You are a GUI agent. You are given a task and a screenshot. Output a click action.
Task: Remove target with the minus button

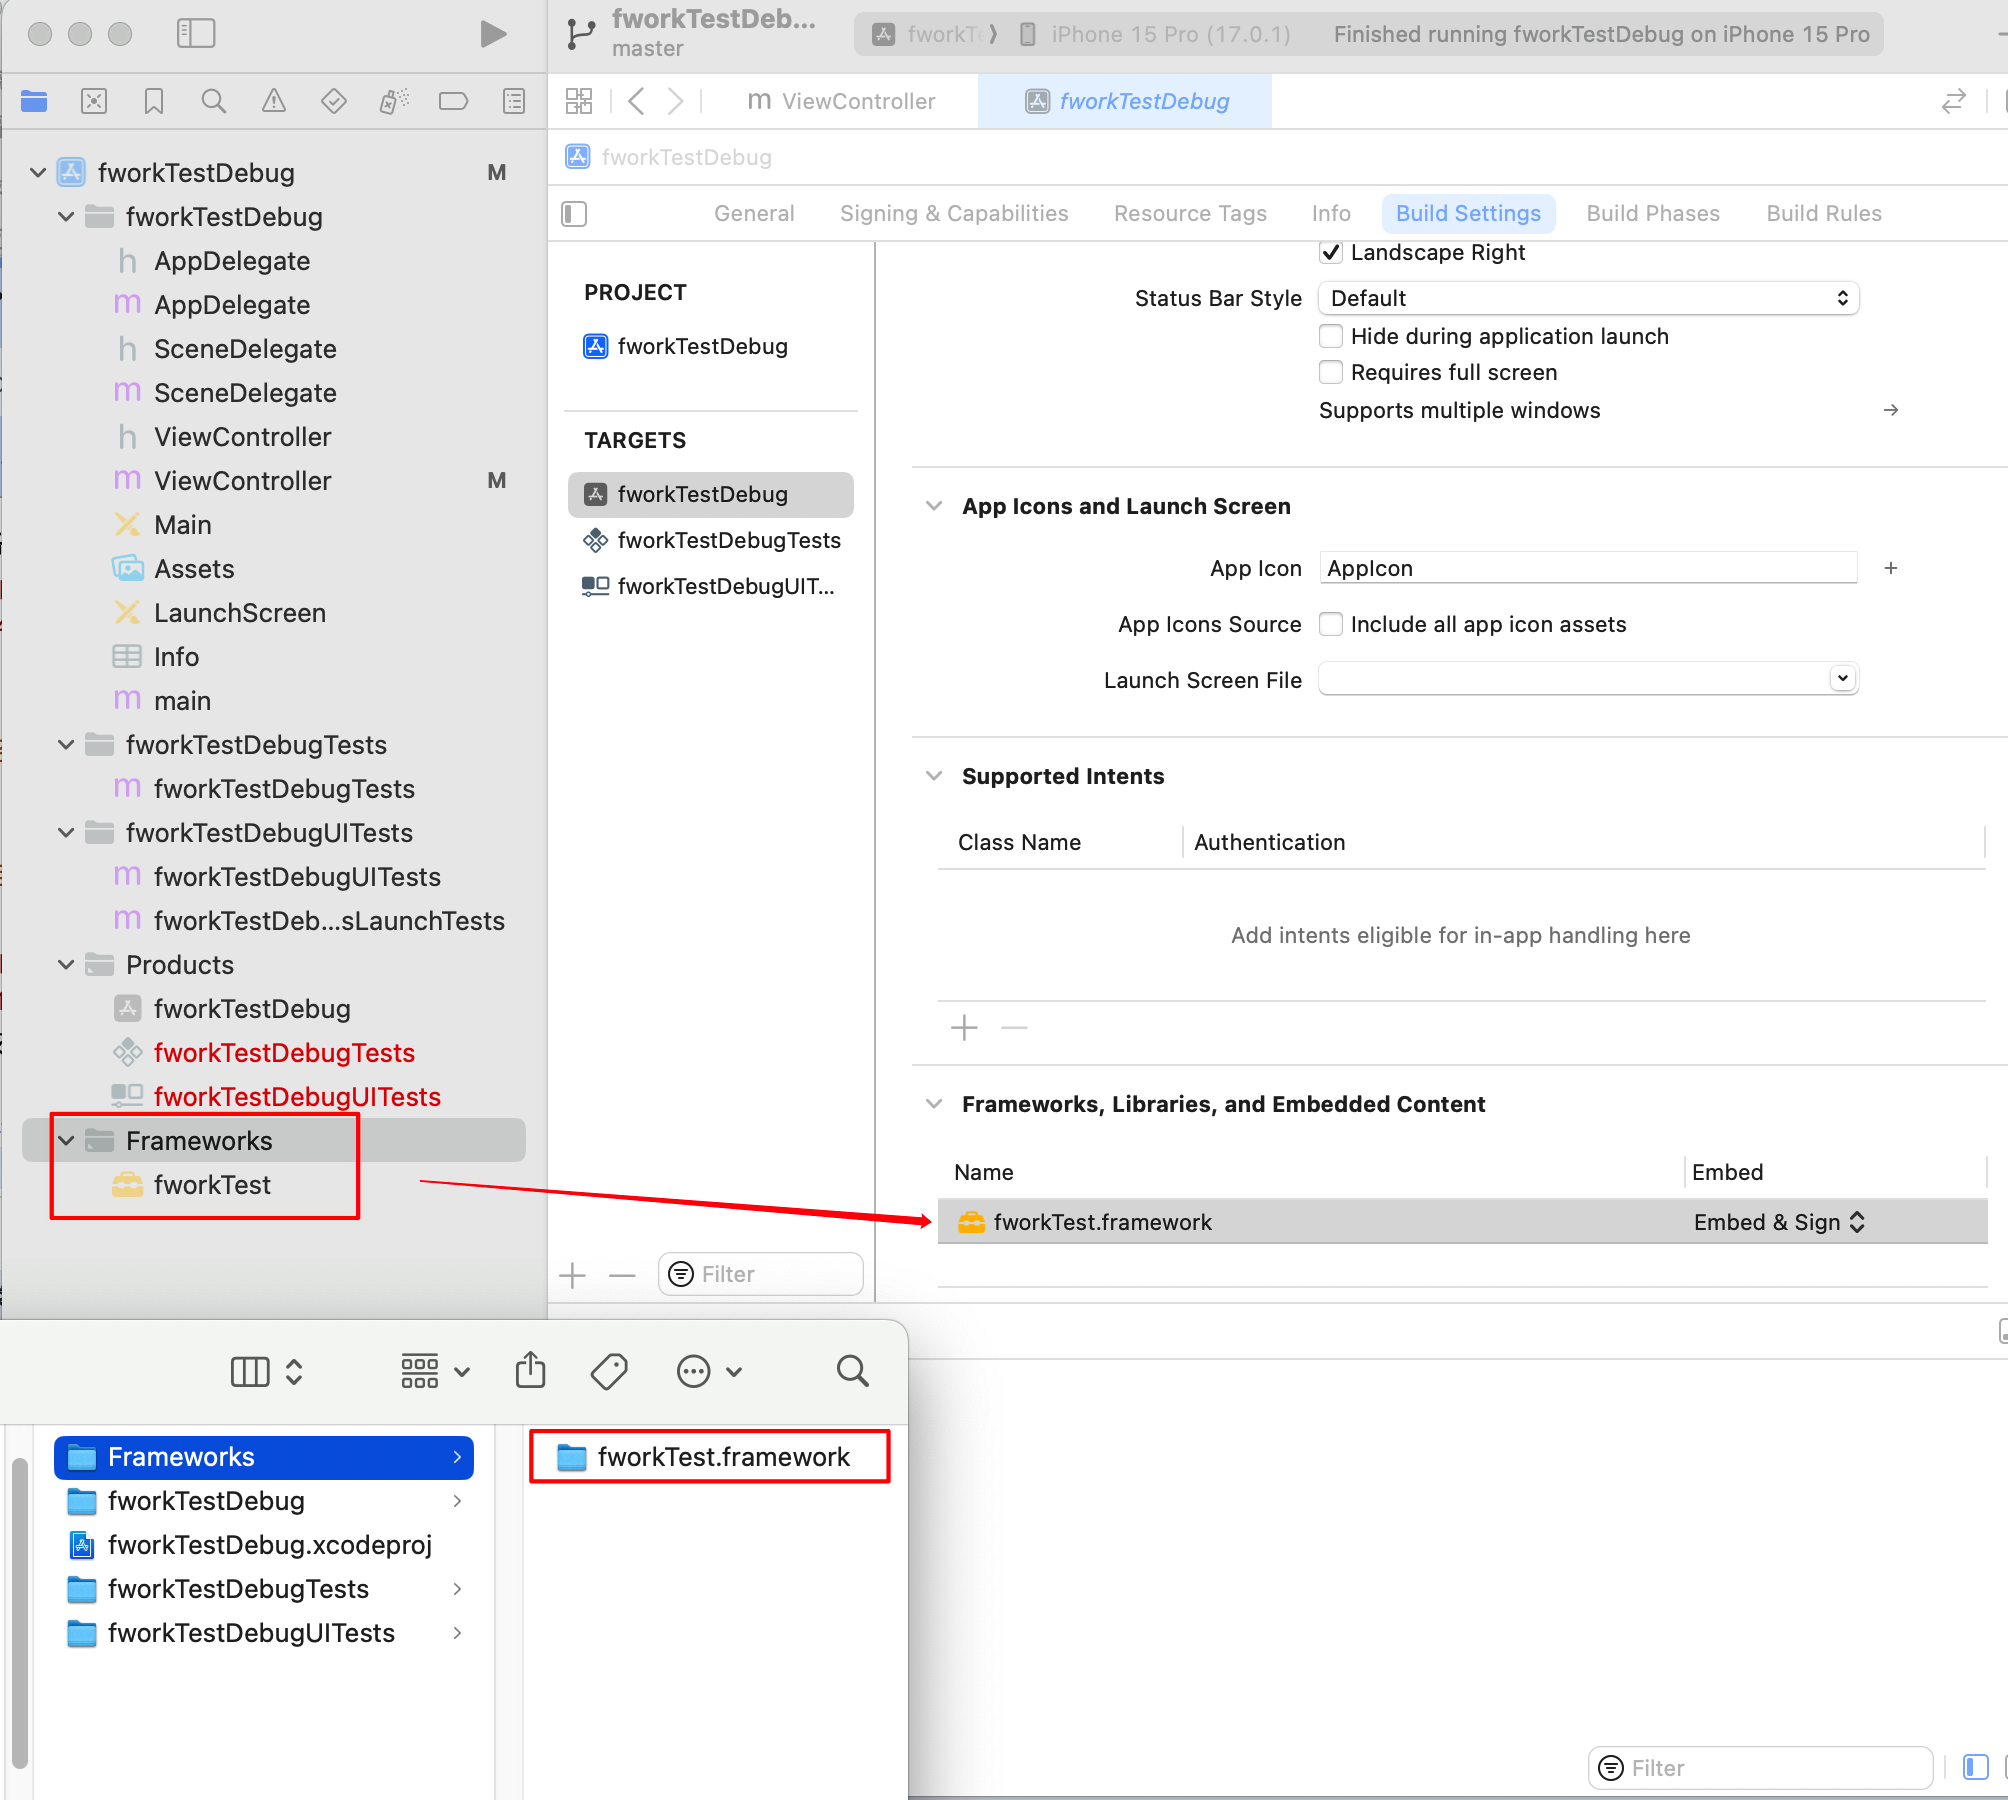pos(622,1275)
